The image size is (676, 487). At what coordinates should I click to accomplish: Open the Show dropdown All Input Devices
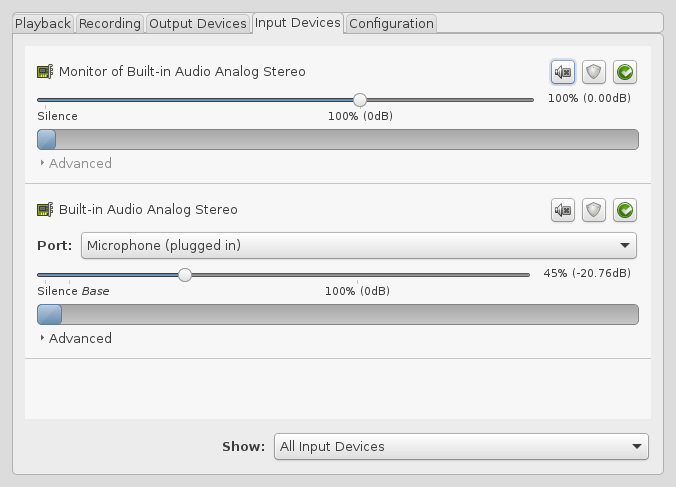[461, 446]
